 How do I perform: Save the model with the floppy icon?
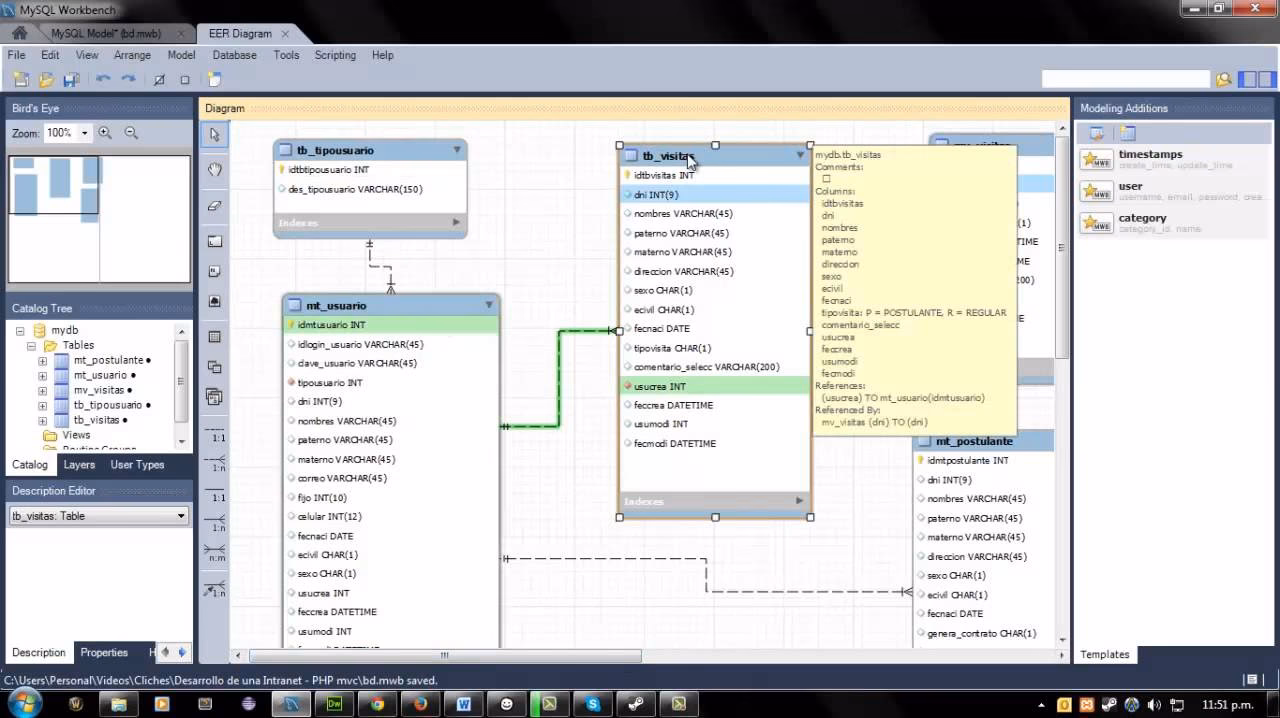pyautogui.click(x=71, y=79)
